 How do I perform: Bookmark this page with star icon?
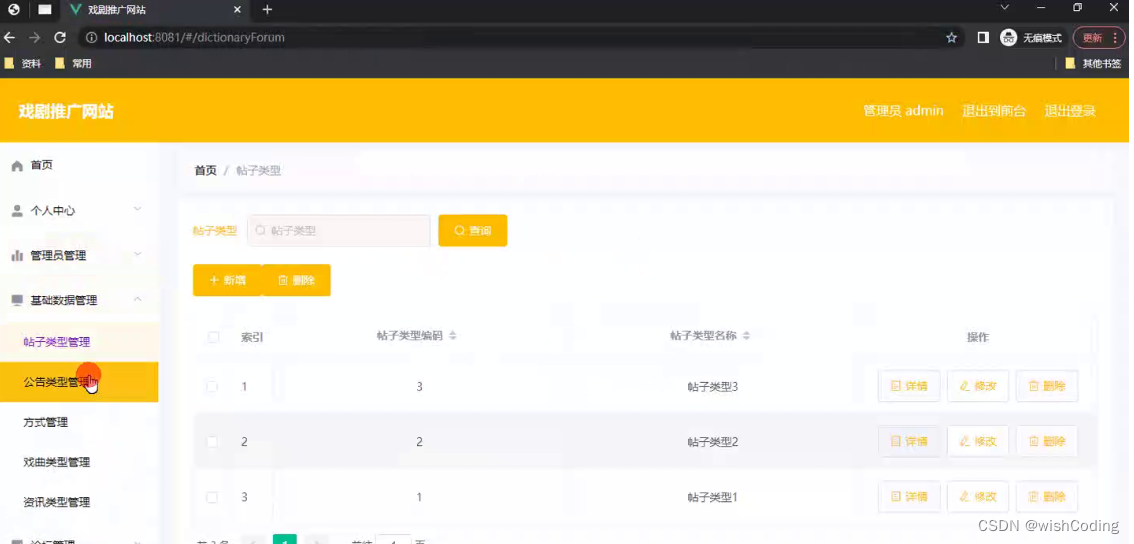951,38
